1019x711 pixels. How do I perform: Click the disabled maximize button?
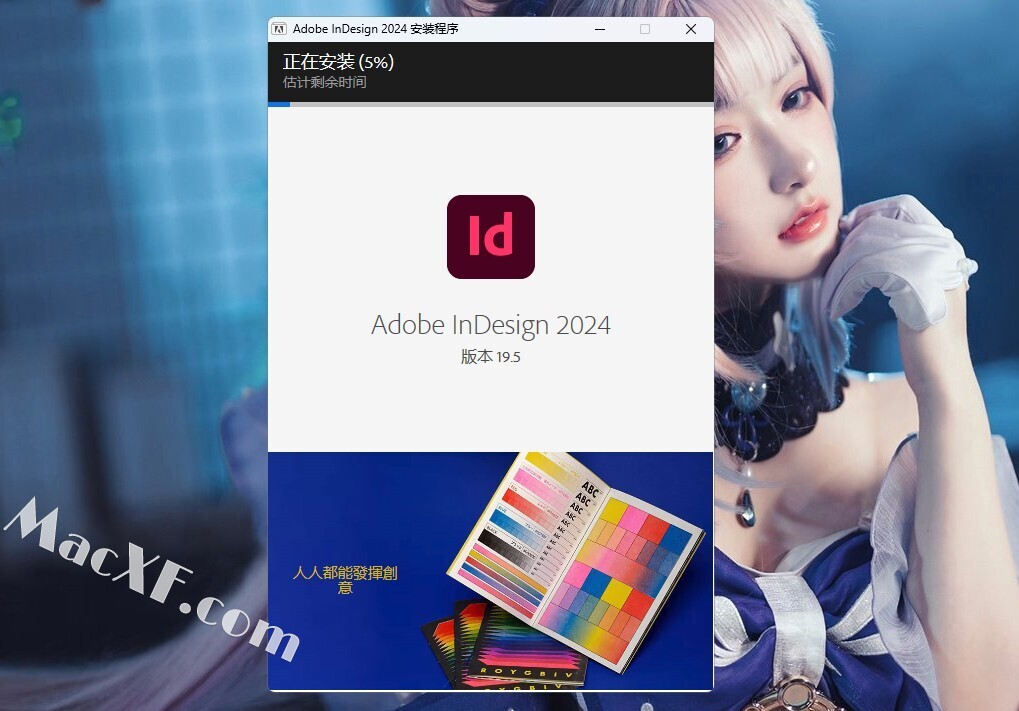(645, 29)
